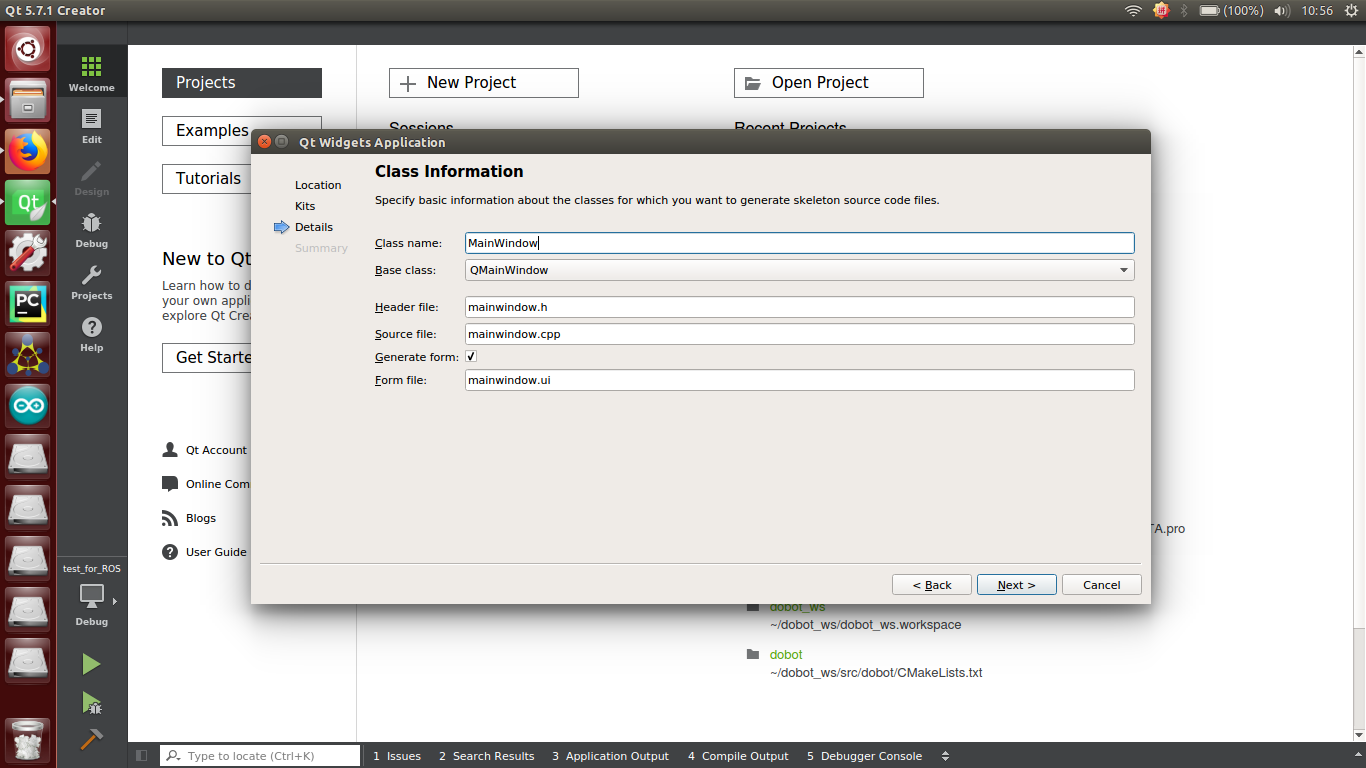Viewport: 1366px width, 768px height.
Task: Click the Details step in wizard
Action: pos(314,227)
